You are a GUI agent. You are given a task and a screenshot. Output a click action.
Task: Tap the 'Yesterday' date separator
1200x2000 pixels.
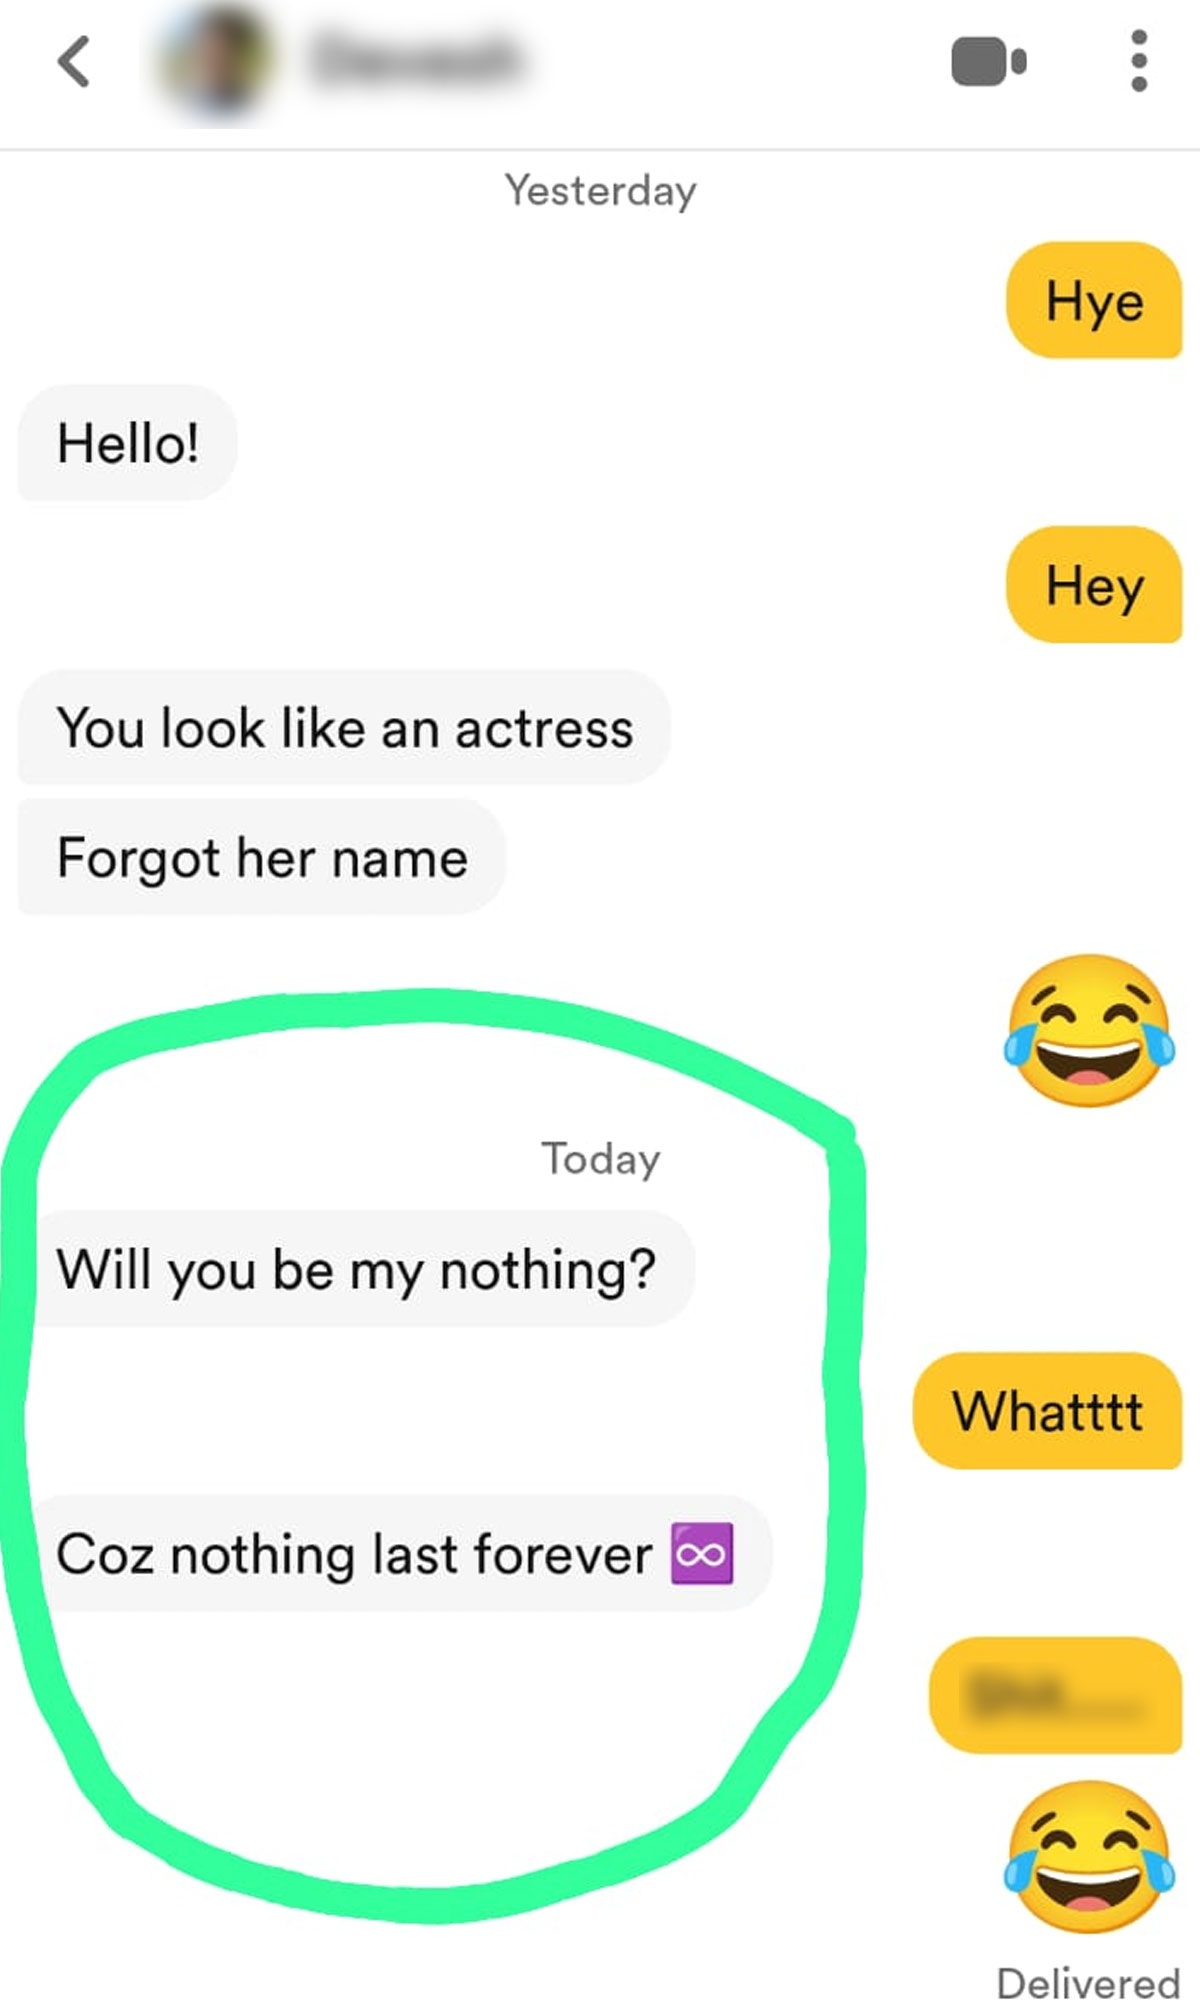point(600,190)
